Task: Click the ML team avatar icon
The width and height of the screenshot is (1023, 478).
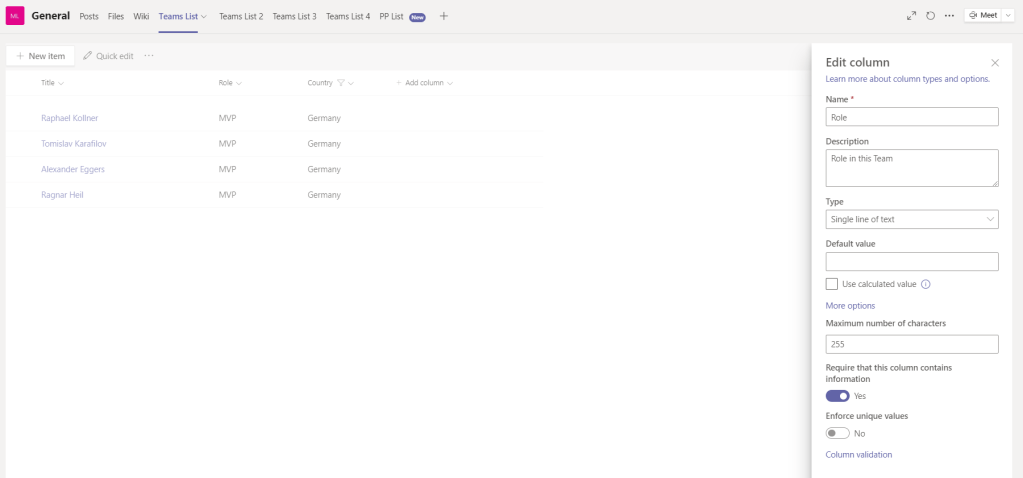Action: click(x=15, y=16)
